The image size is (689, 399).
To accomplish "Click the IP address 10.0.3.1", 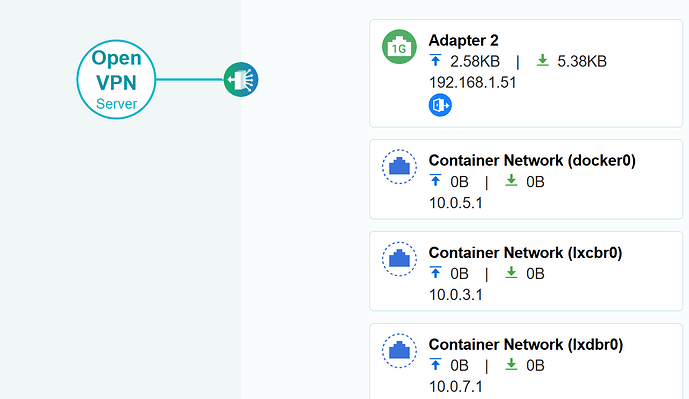I will 456,295.
